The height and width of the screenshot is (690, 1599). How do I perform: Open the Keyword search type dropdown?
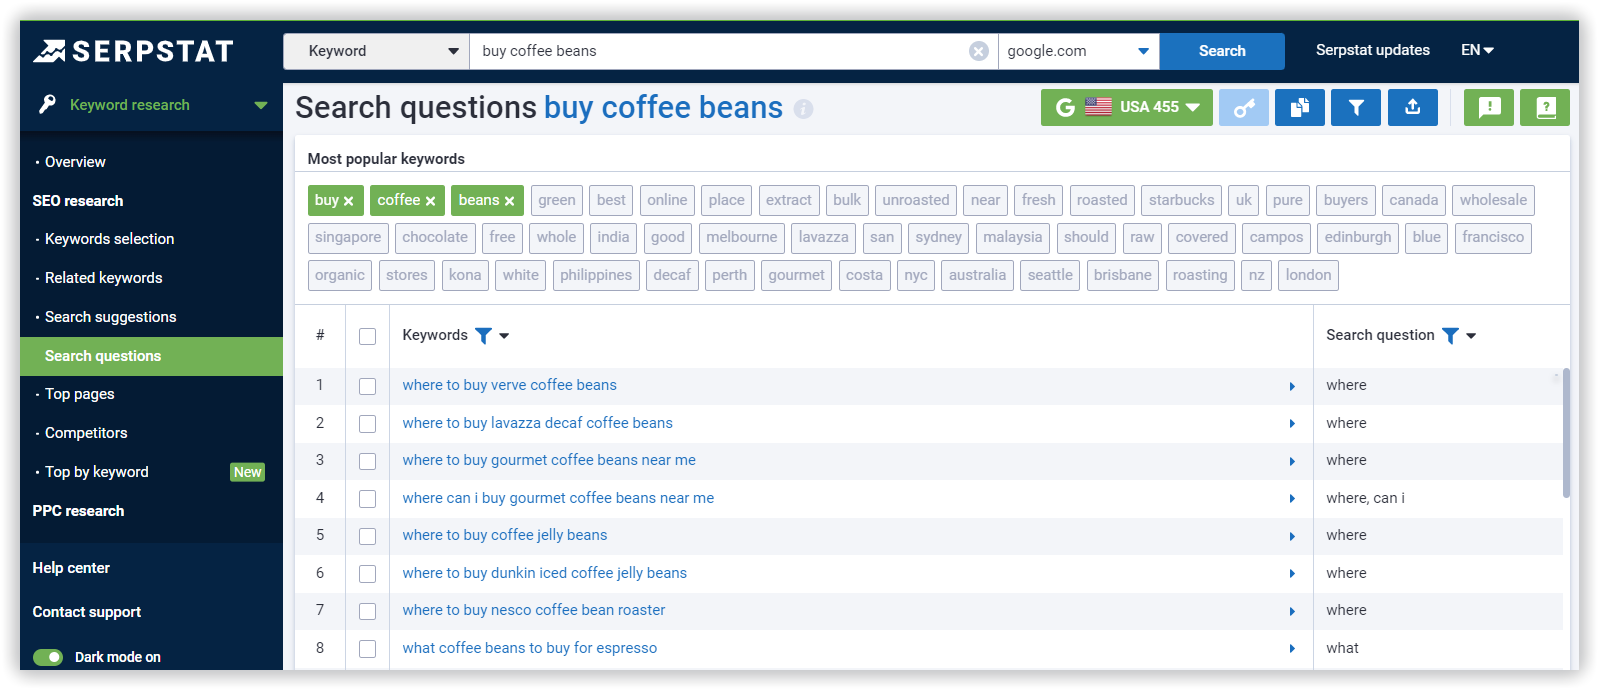[376, 51]
